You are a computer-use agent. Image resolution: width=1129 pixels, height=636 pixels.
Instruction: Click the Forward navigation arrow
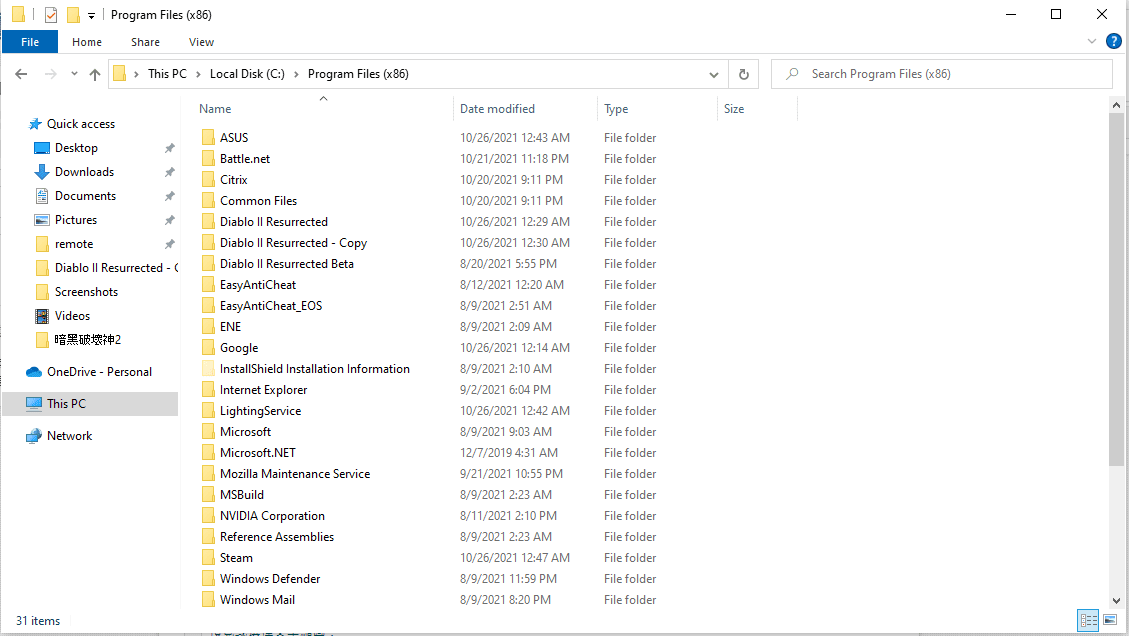coord(50,74)
